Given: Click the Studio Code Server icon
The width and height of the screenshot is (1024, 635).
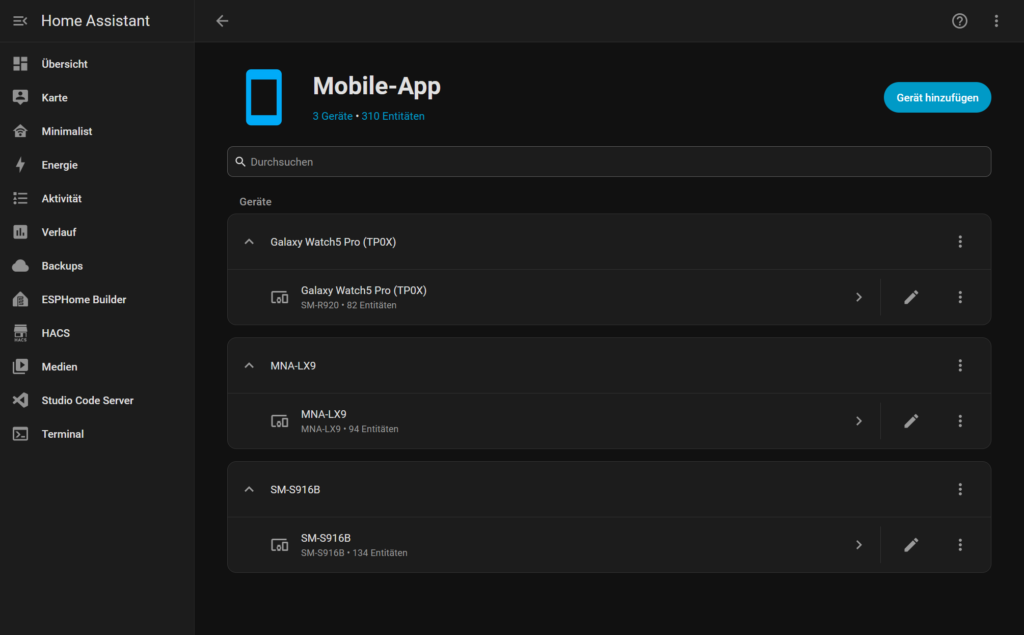Looking at the screenshot, I should pyautogui.click(x=20, y=400).
